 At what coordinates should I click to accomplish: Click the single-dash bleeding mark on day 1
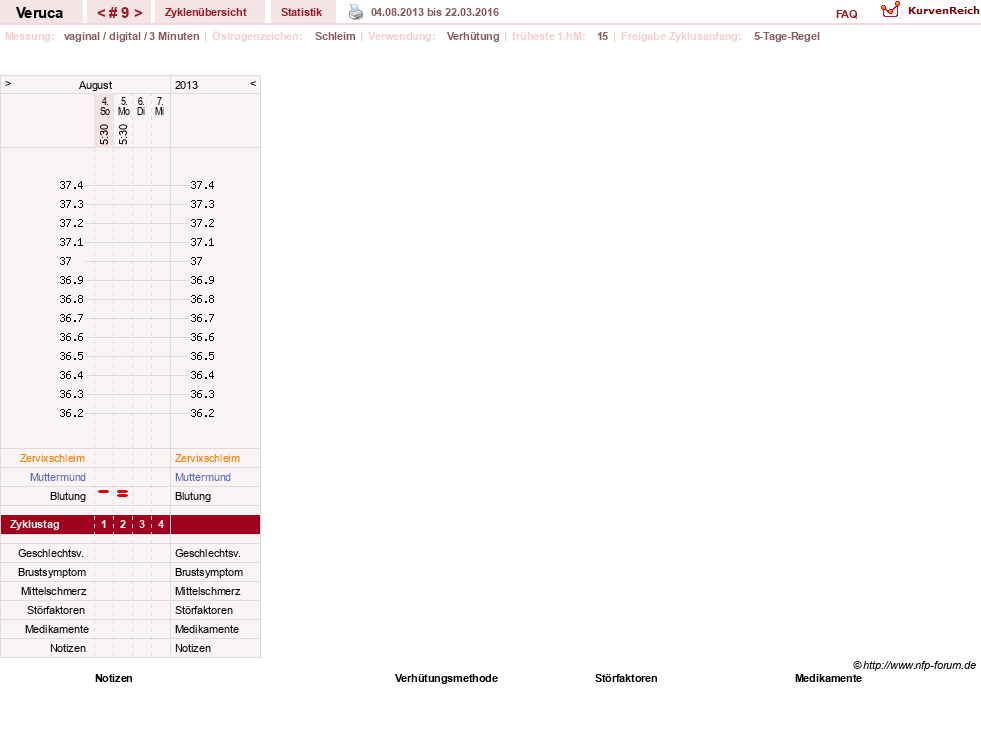pos(104,492)
